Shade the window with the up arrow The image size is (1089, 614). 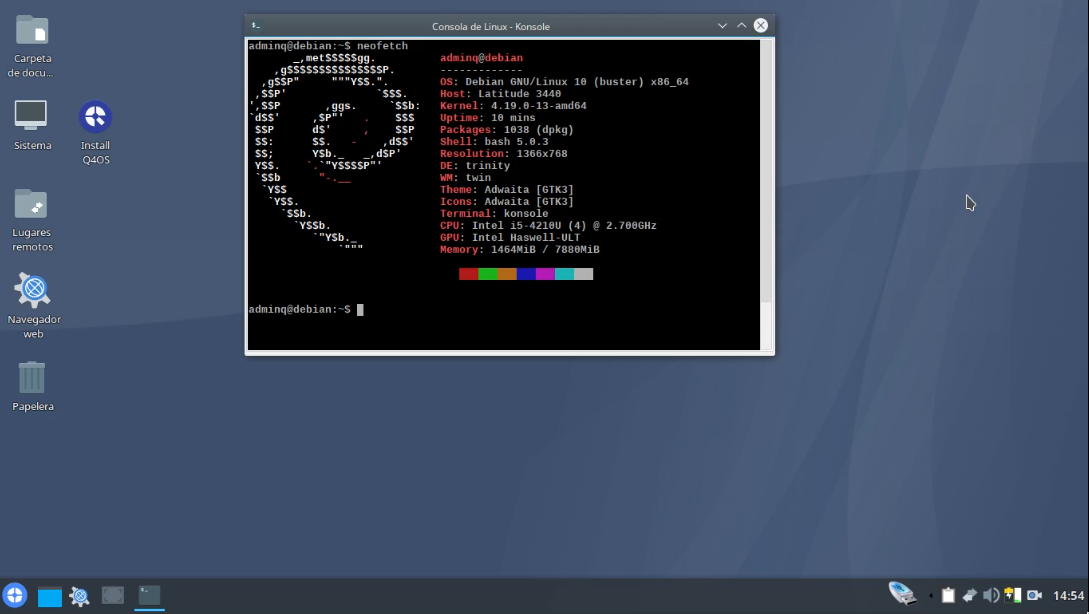tap(740, 25)
